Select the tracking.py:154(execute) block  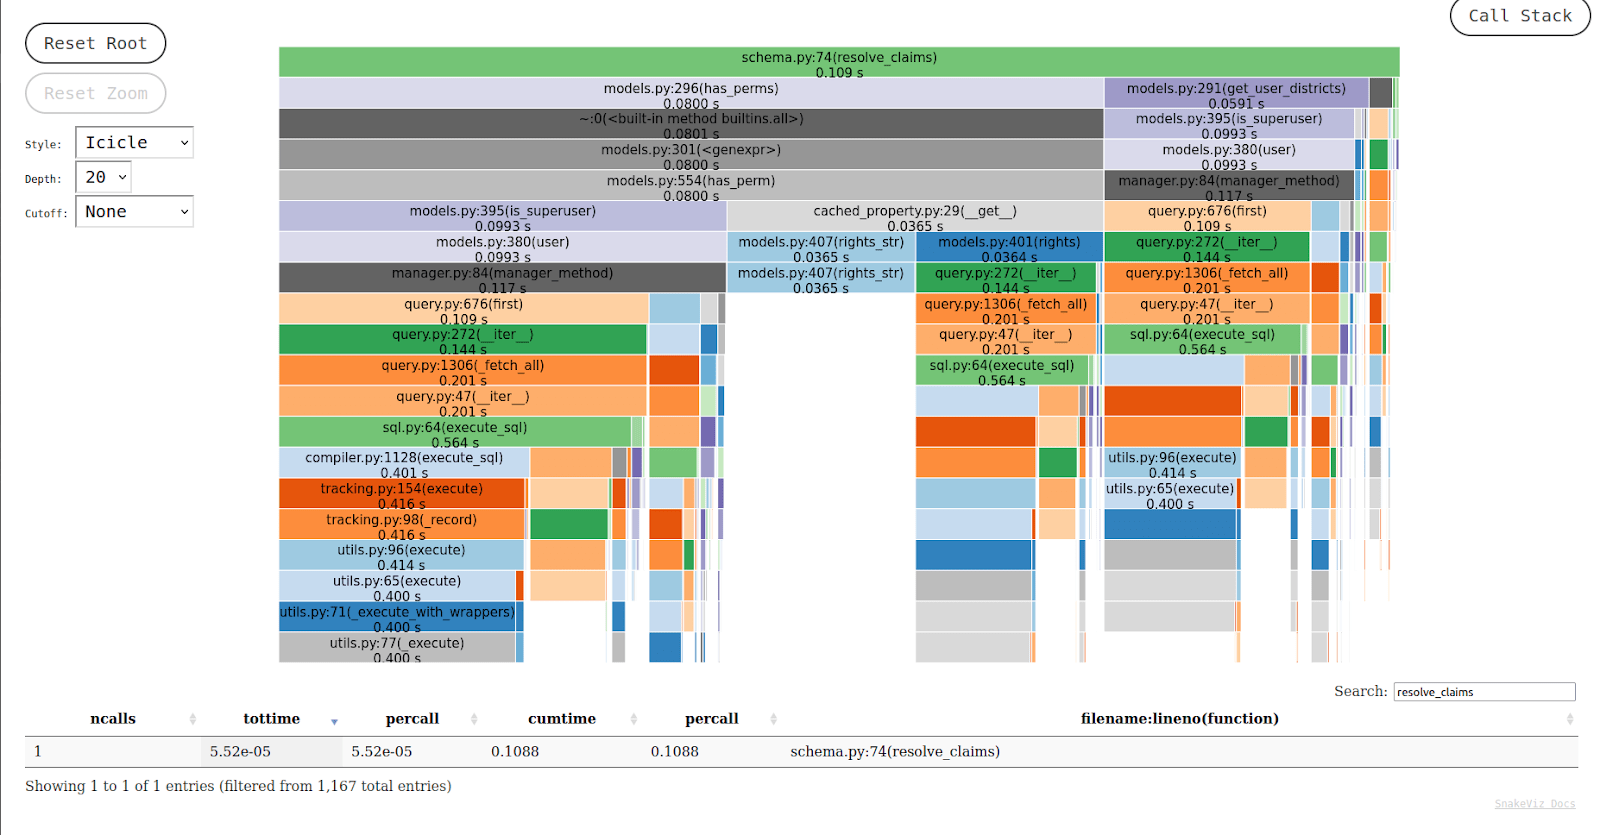click(402, 494)
